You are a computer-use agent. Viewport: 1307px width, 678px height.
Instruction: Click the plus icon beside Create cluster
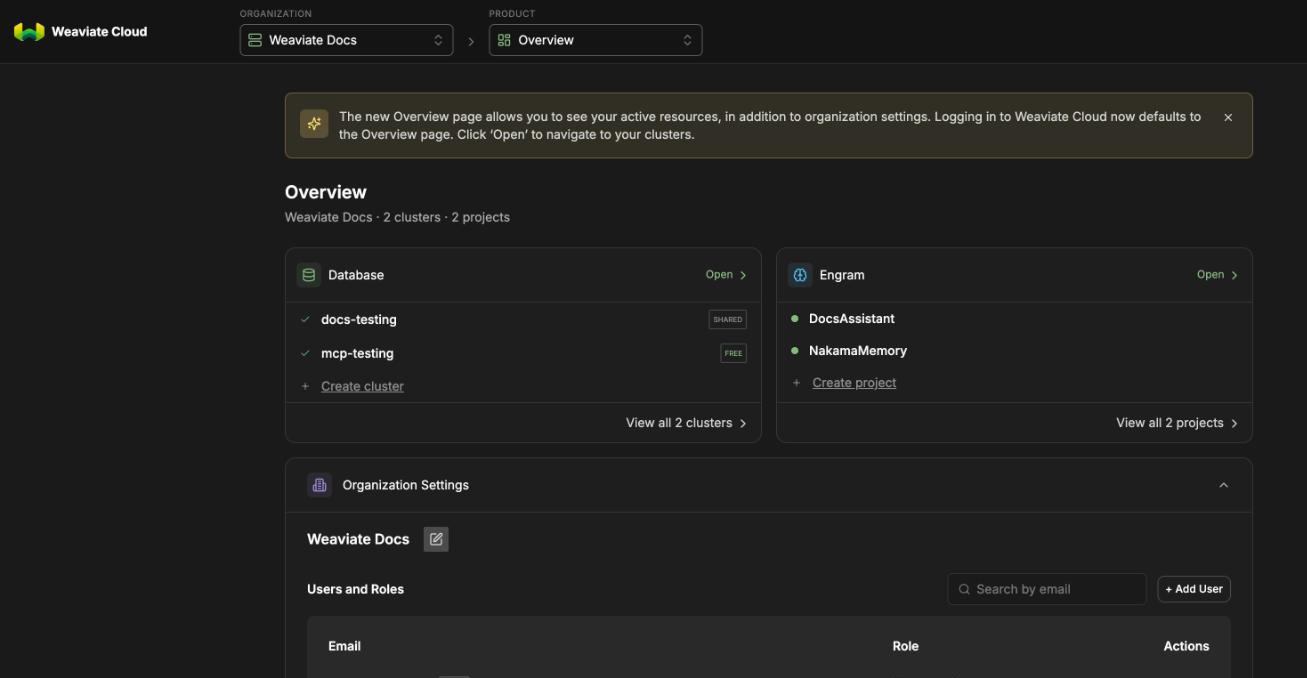(305, 386)
